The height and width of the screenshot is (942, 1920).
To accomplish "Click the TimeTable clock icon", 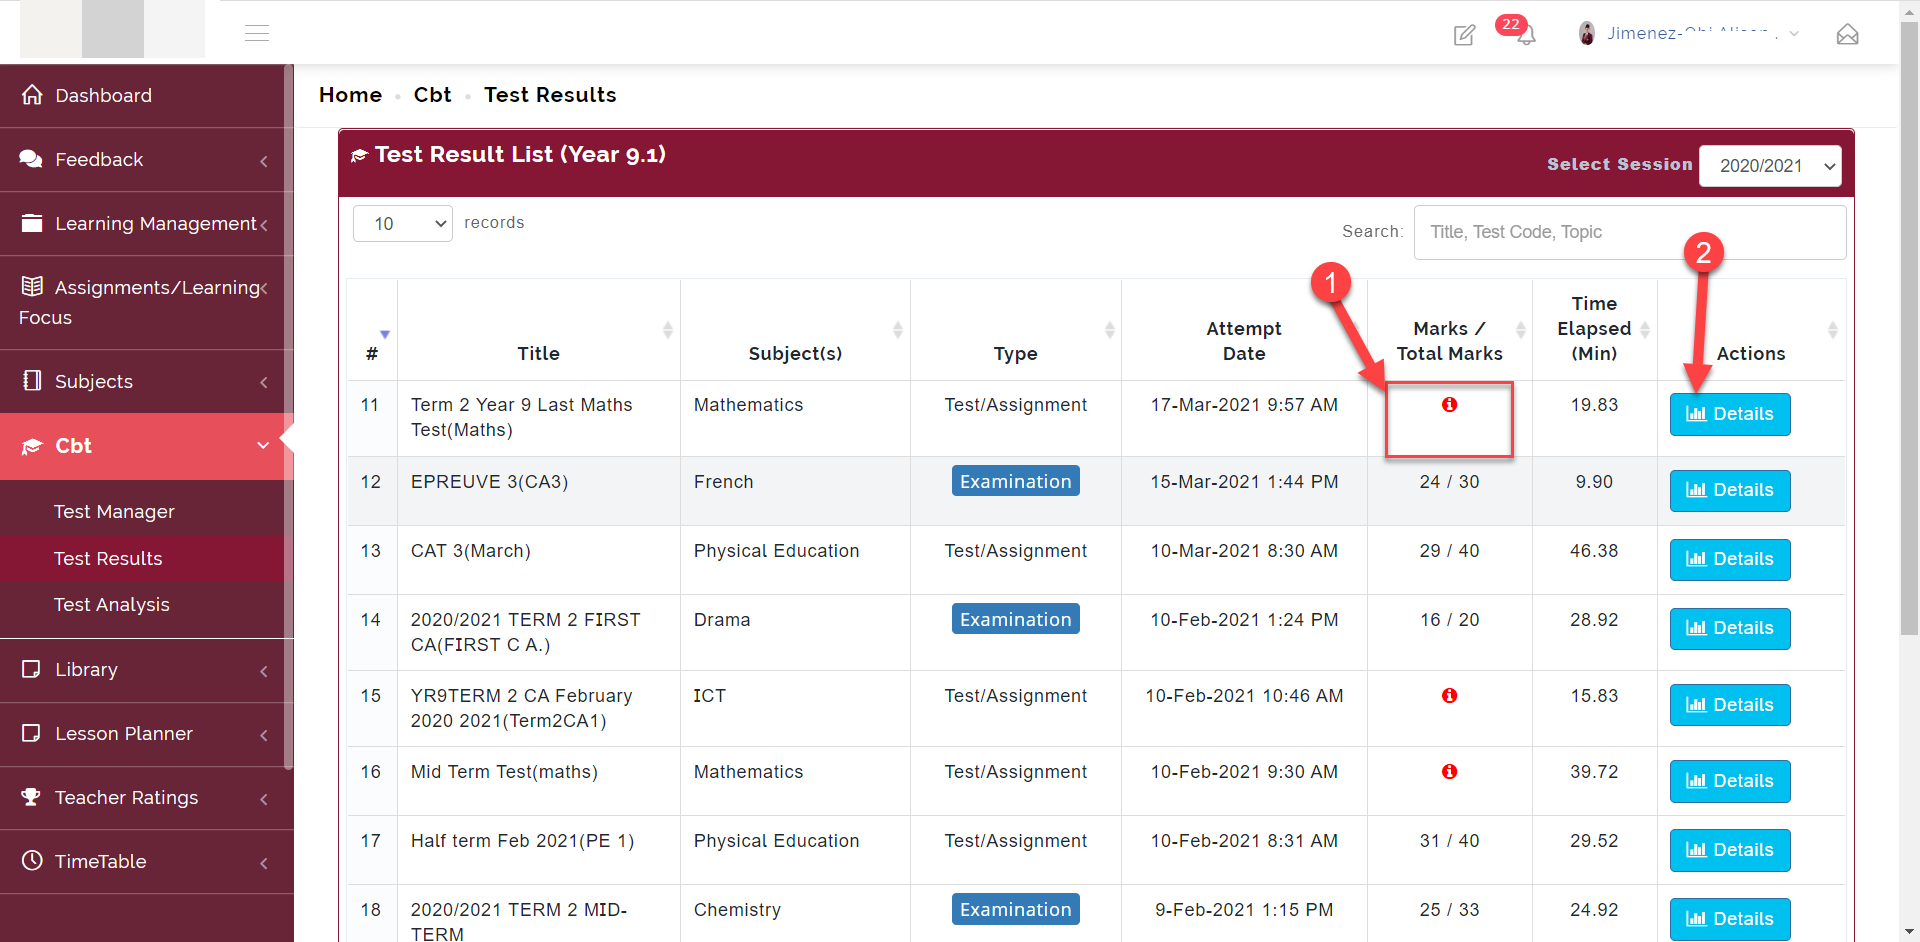I will point(32,860).
